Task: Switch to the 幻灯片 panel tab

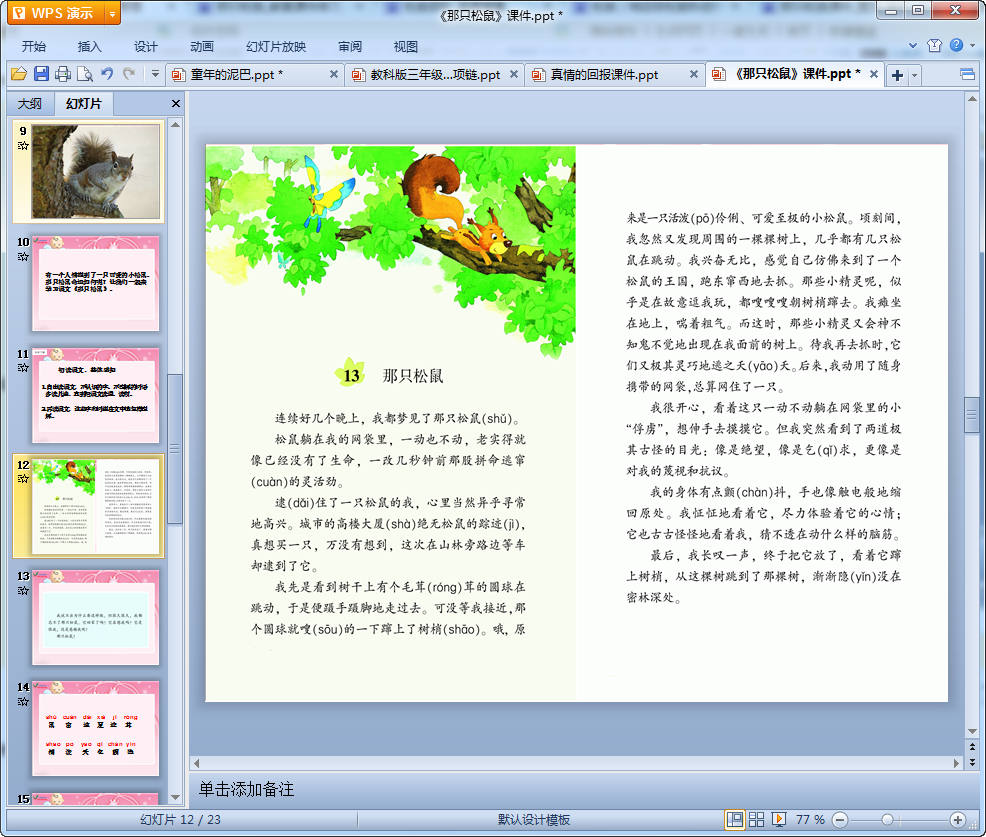Action: pyautogui.click(x=83, y=104)
